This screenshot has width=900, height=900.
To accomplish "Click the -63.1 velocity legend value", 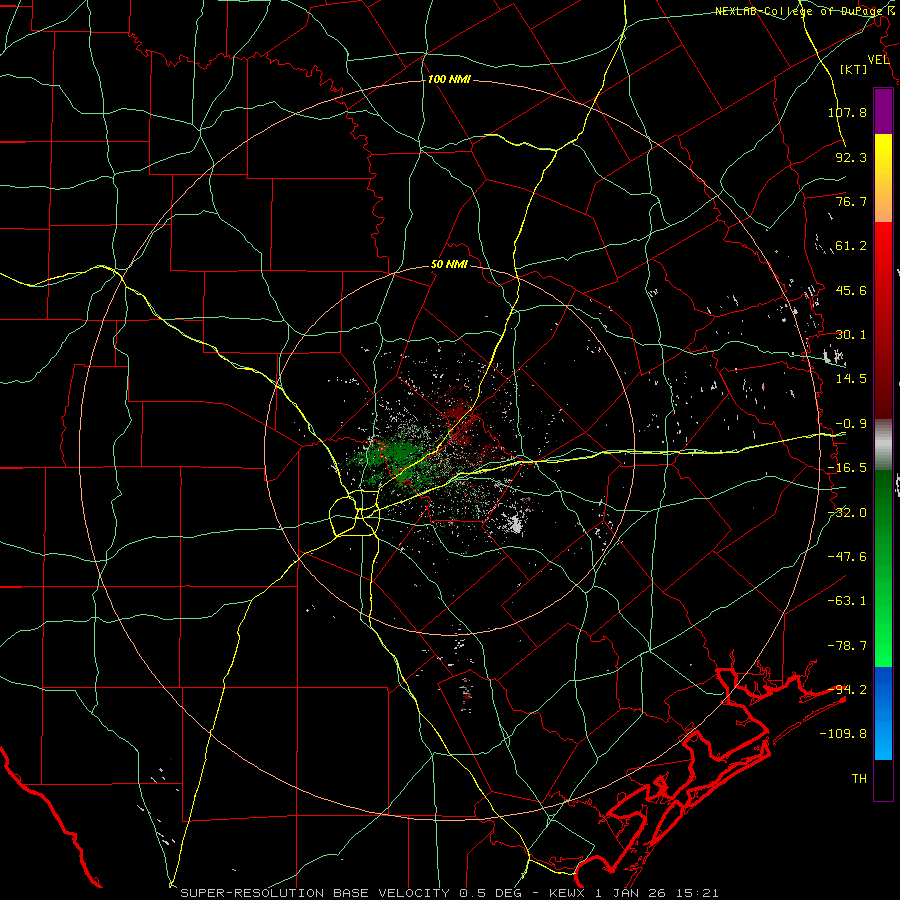I will [847, 601].
